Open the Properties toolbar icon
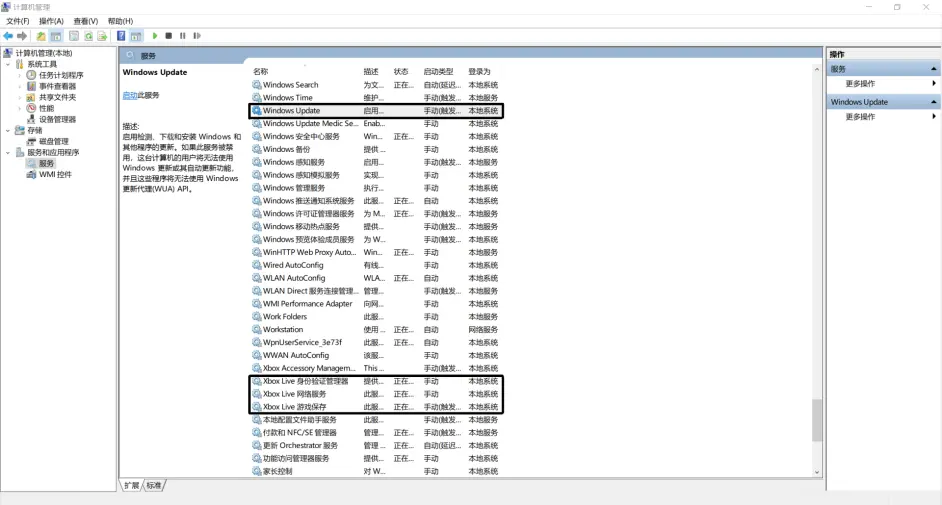Viewport: 942px width, 505px height. click(74, 36)
